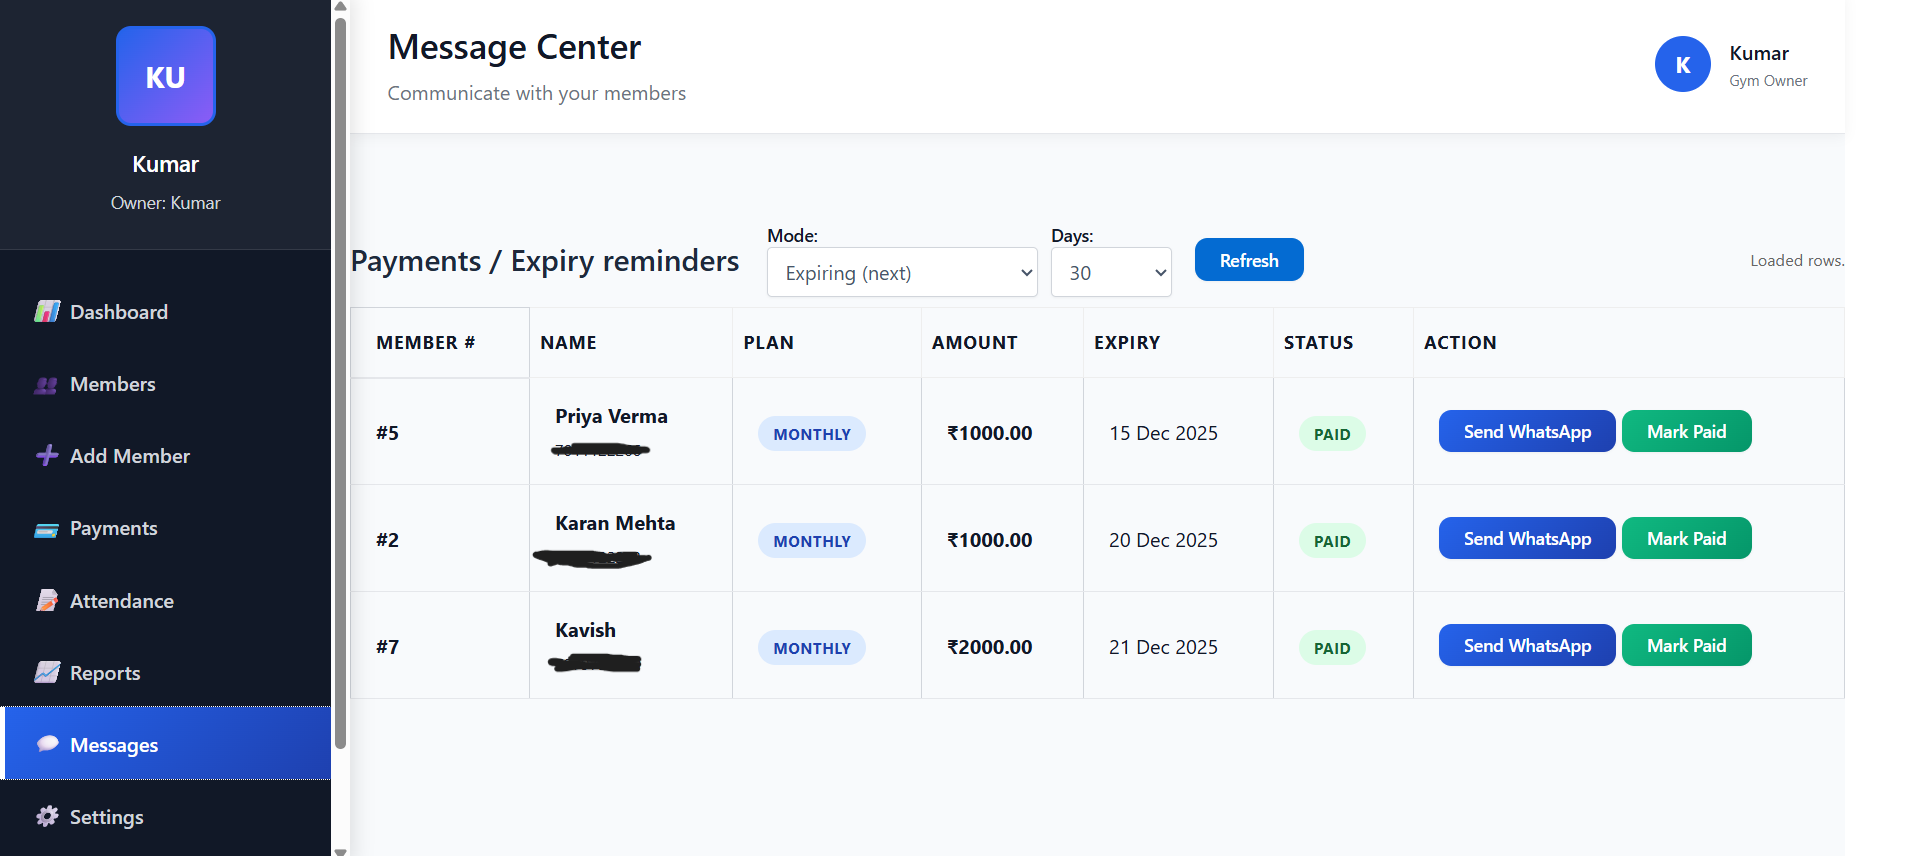Open Settings via the gear icon

click(47, 816)
